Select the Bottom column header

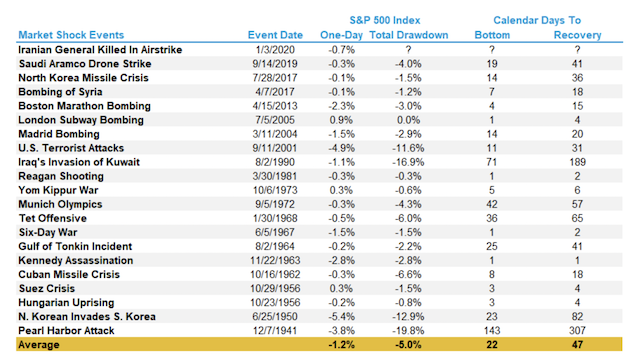click(x=492, y=35)
